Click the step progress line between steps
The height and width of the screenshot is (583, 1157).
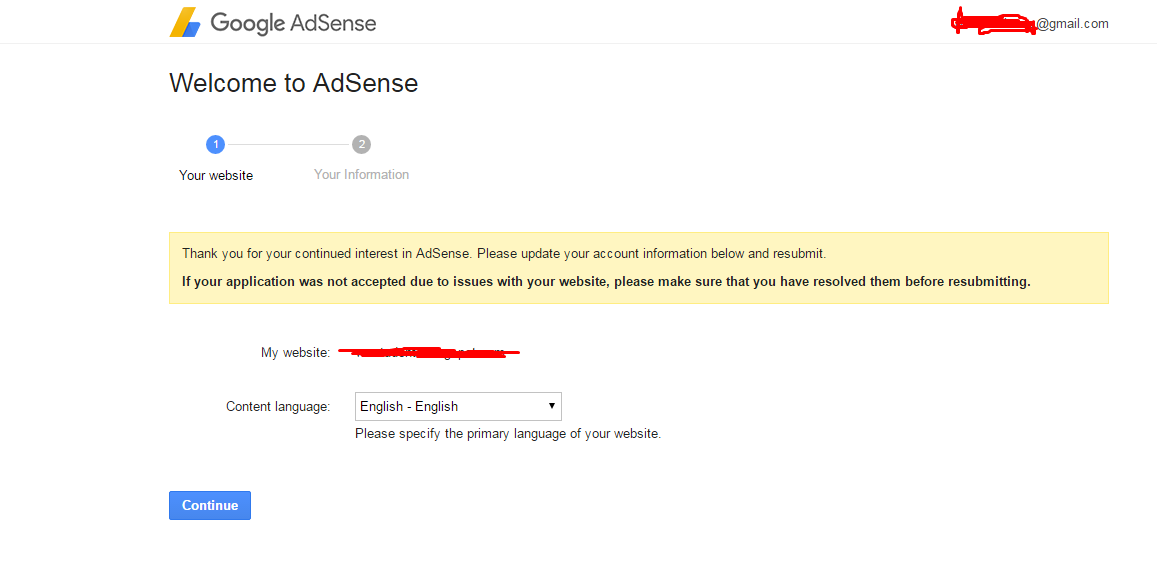click(288, 144)
